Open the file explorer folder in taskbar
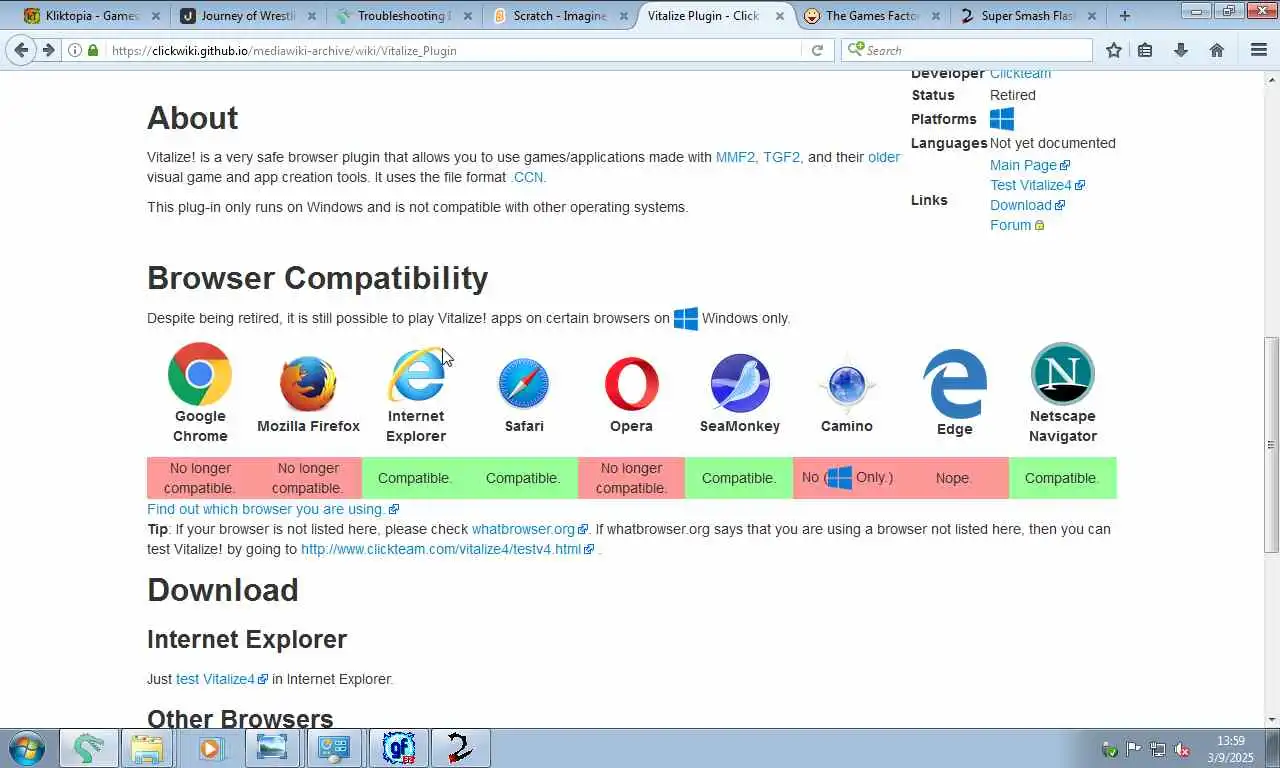Image resolution: width=1280 pixels, height=768 pixels. click(147, 748)
